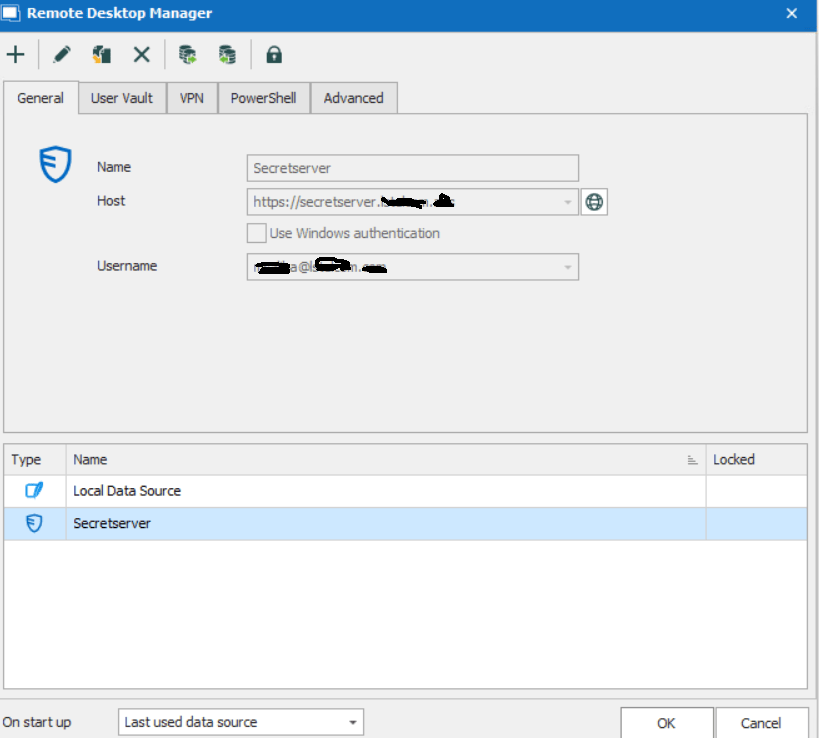819x738 pixels.
Task: Dismiss the dialog with Cancel
Action: [761, 723]
